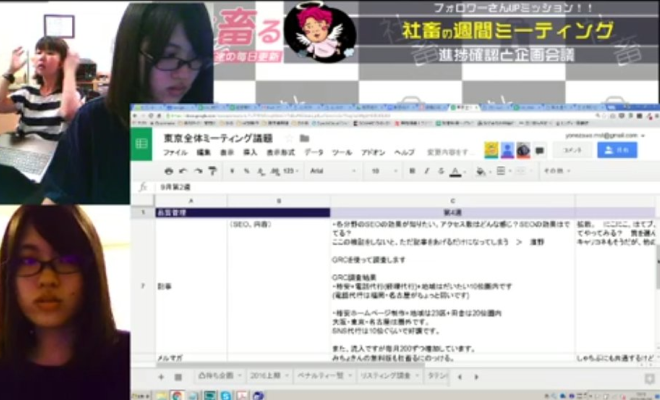The height and width of the screenshot is (400, 660).
Task: Expand the その他 more options dropdown
Action: 555,171
